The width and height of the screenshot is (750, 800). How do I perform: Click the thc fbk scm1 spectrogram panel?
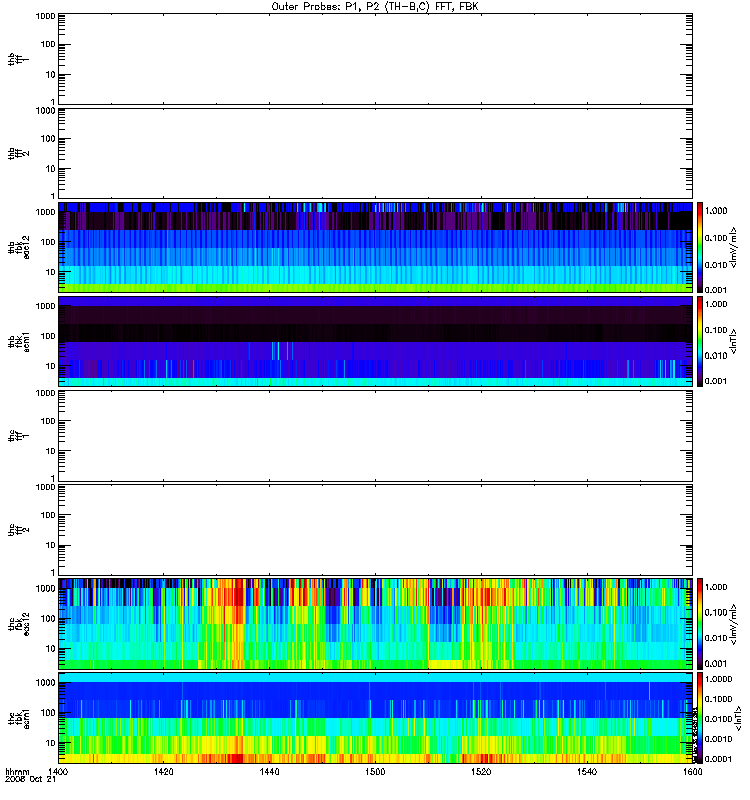(x=374, y=717)
